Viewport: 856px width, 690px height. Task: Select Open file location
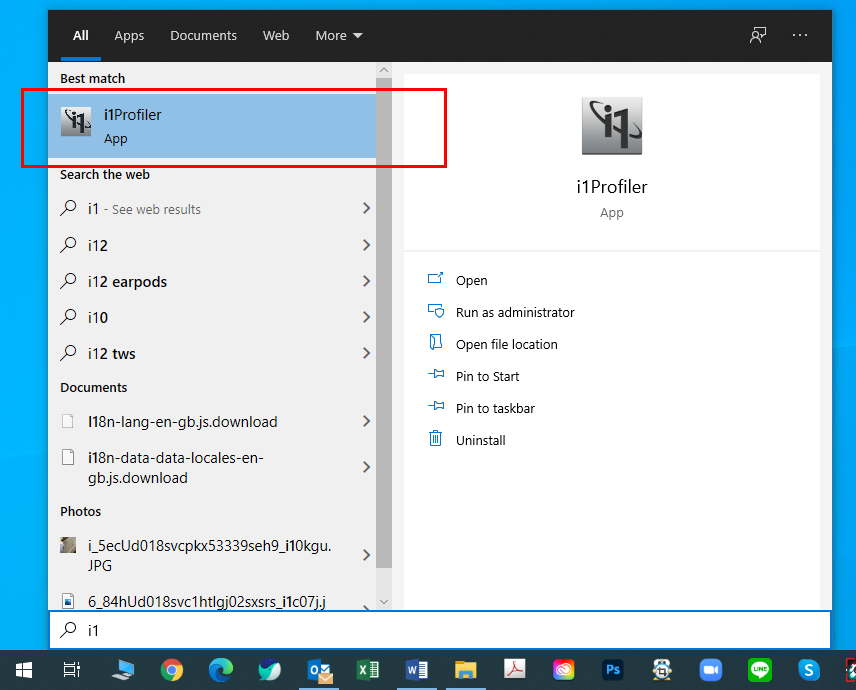pos(507,344)
